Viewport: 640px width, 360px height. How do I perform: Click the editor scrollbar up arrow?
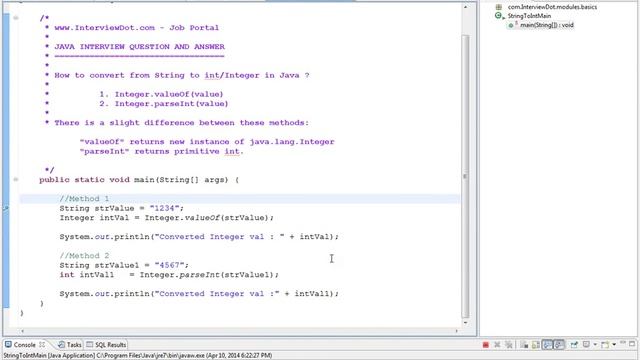465,7
